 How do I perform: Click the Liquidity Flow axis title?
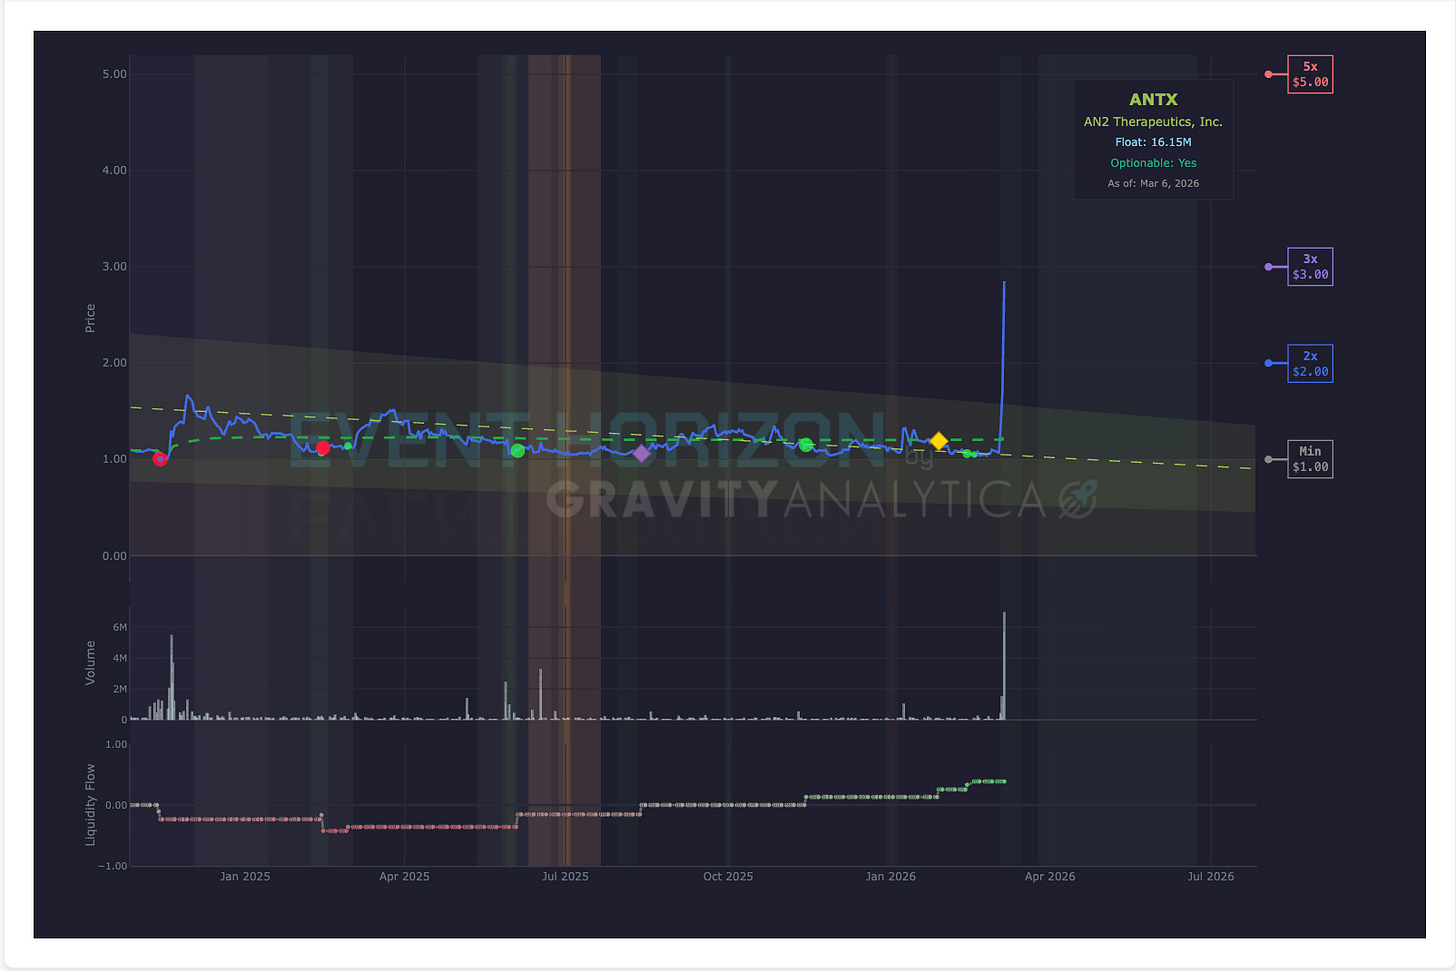tap(90, 805)
